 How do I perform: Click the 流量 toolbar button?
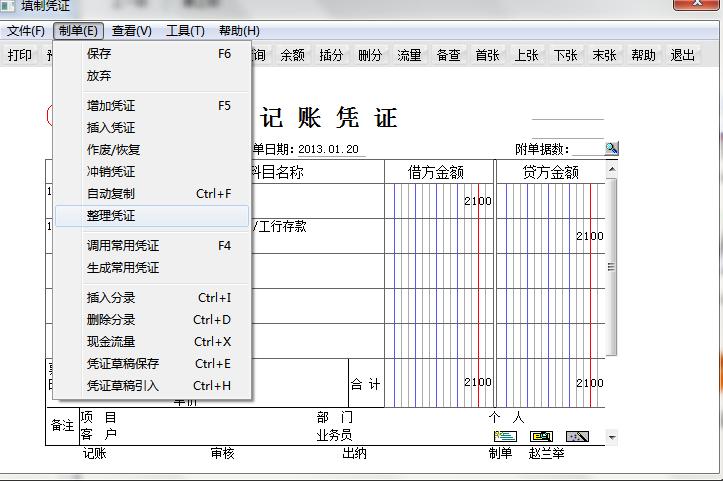(409, 55)
